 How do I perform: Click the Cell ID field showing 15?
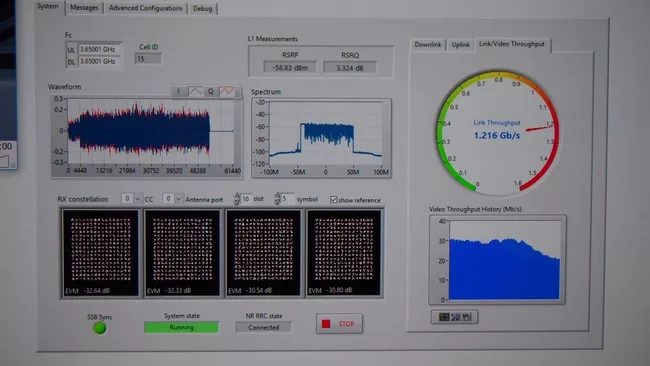[148, 59]
